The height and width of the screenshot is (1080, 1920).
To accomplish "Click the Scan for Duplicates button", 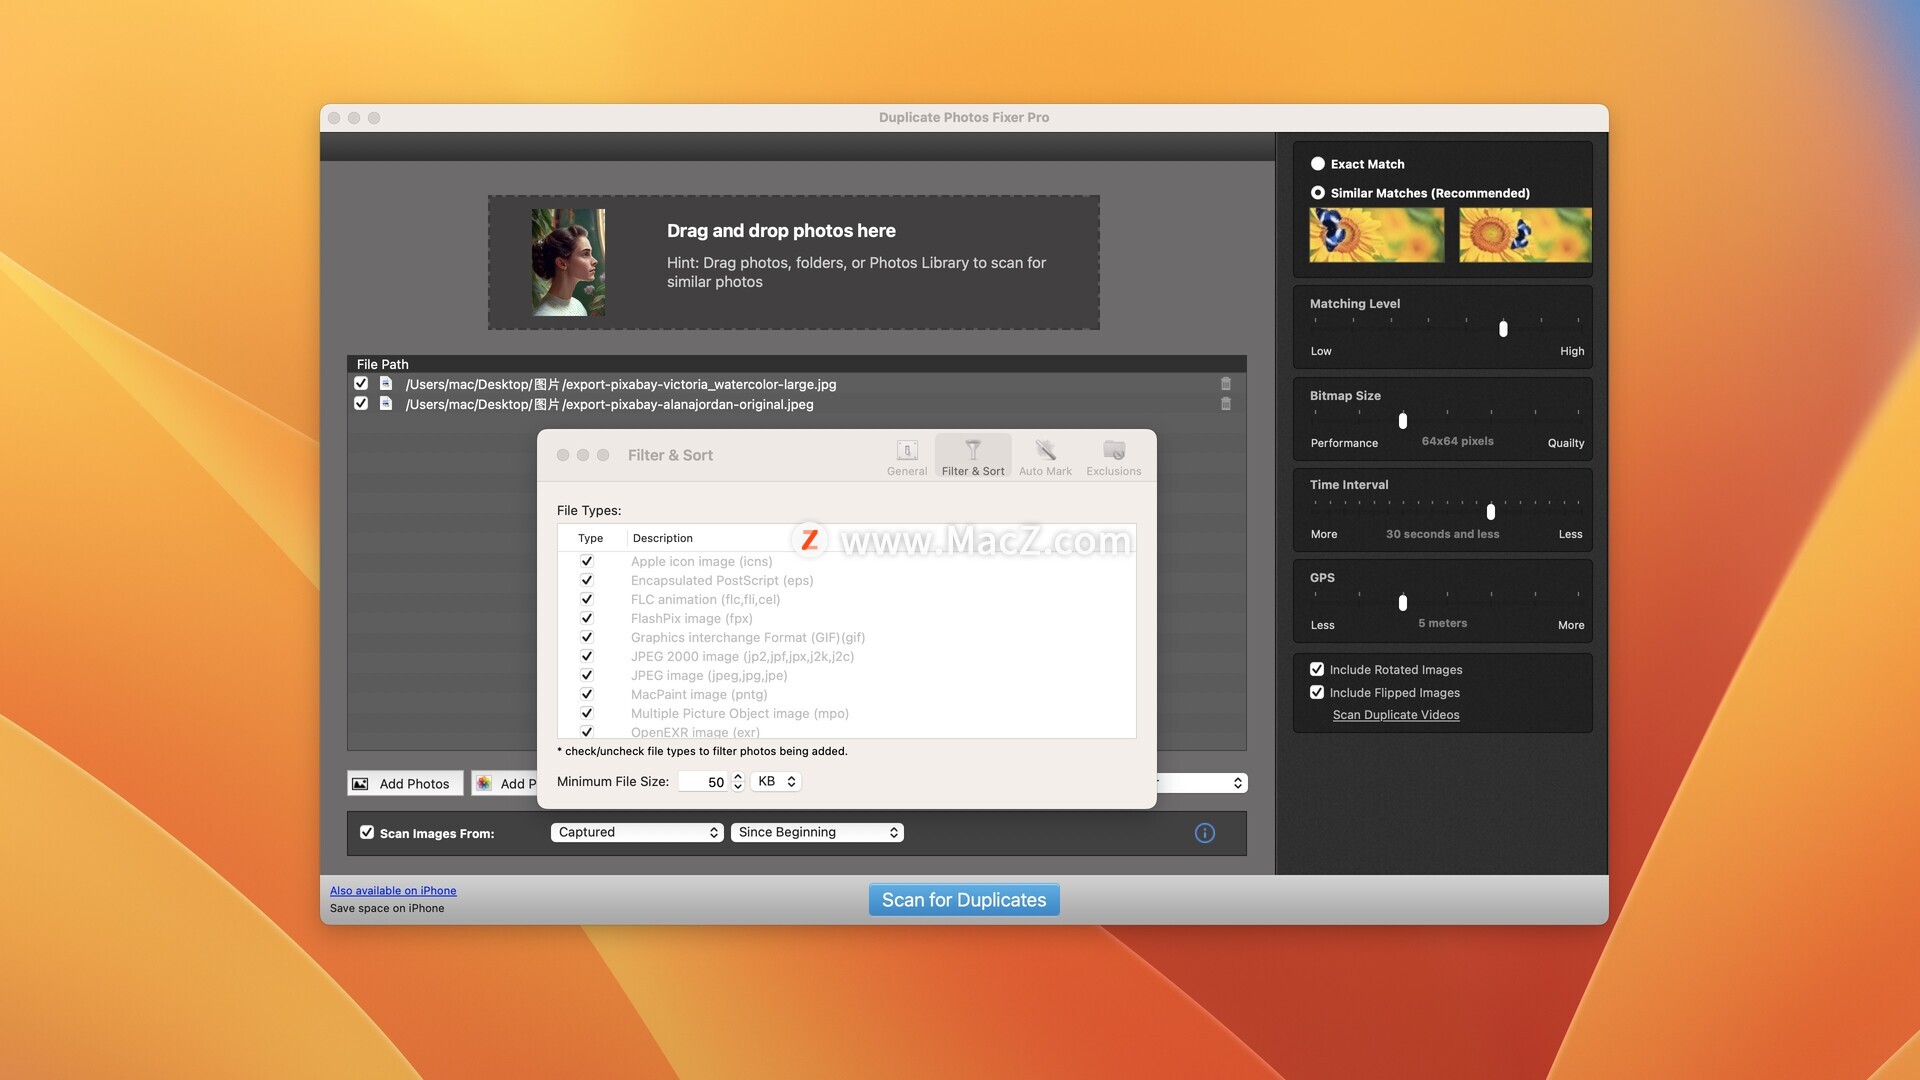I will (x=964, y=900).
